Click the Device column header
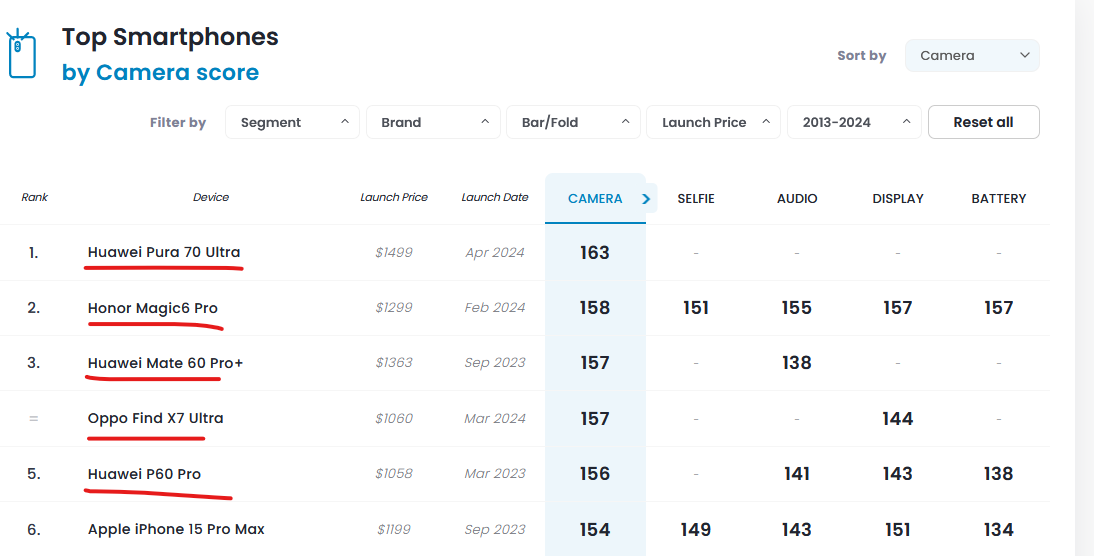The height and width of the screenshot is (556, 1094). tap(211, 197)
